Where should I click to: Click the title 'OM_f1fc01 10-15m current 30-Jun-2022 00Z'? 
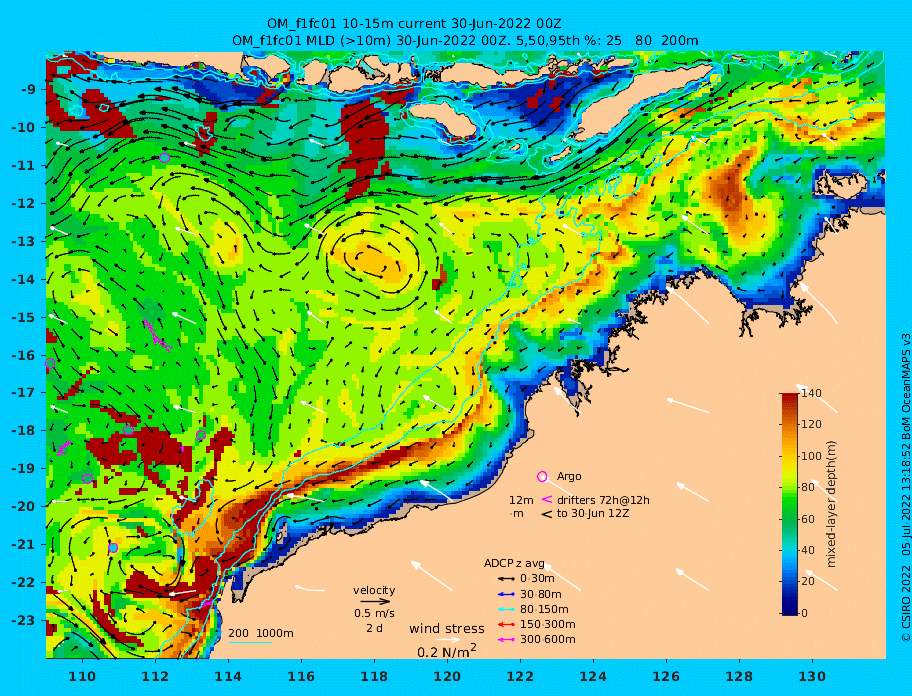(414, 24)
